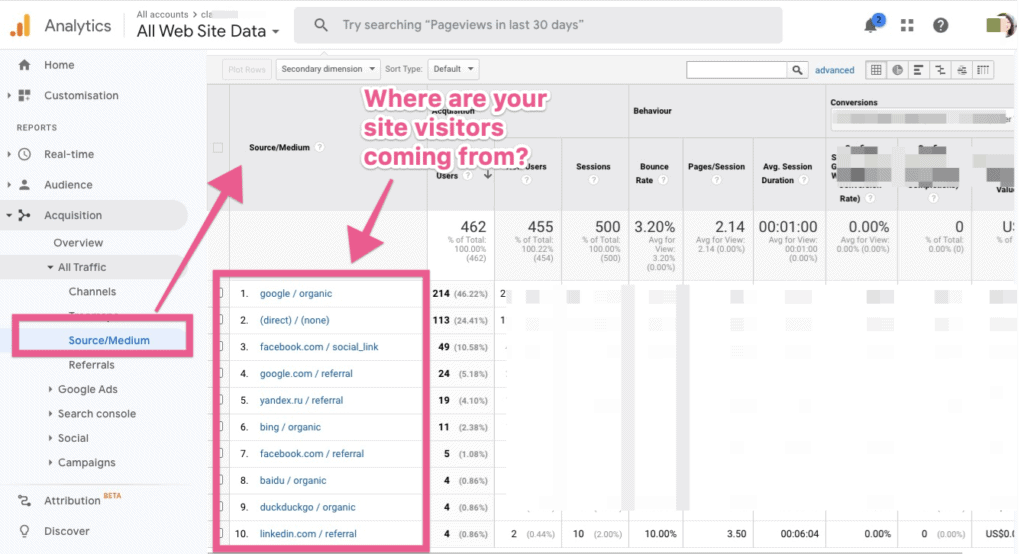Expand the Audience reports section
Image resolution: width=1024 pixels, height=554 pixels.
pyautogui.click(x=8, y=185)
